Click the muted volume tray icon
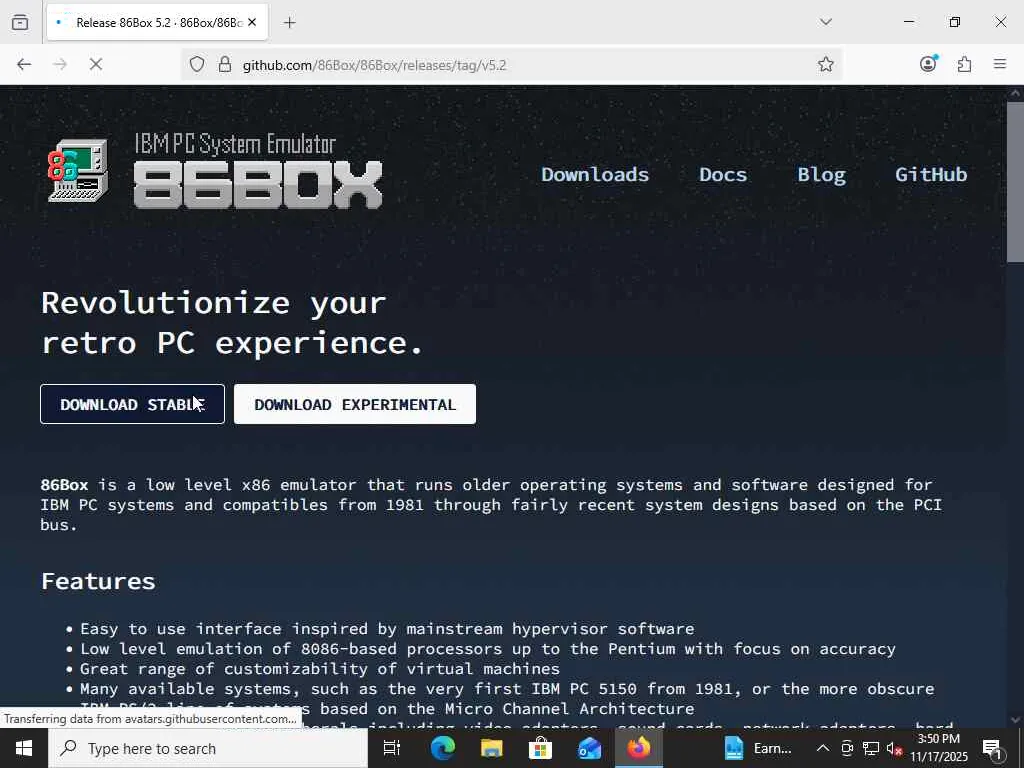The height and width of the screenshot is (768, 1024). tap(894, 748)
